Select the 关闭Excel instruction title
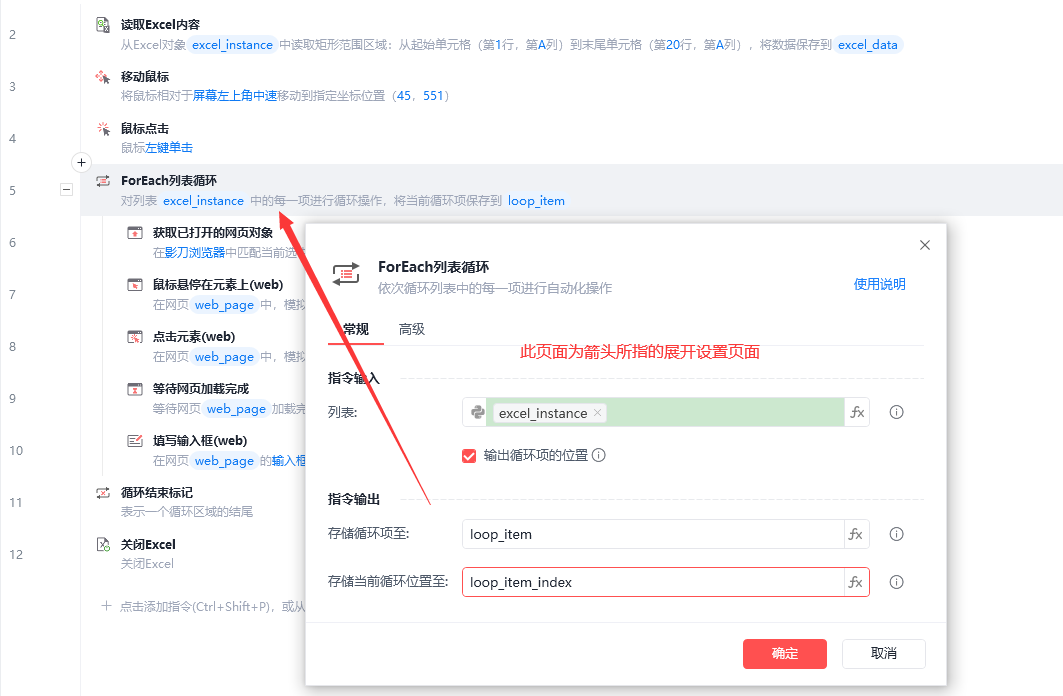1063x696 pixels. coord(148,544)
